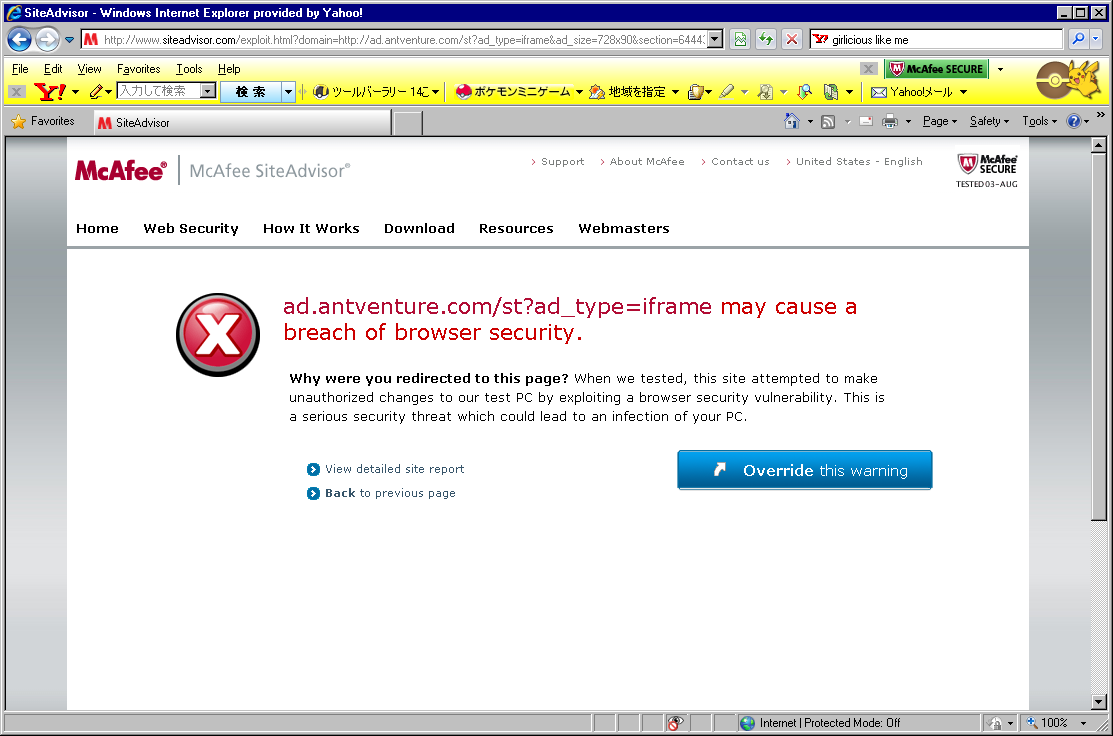Click the 検索 search button
The height and width of the screenshot is (736, 1113).
pyautogui.click(x=251, y=92)
